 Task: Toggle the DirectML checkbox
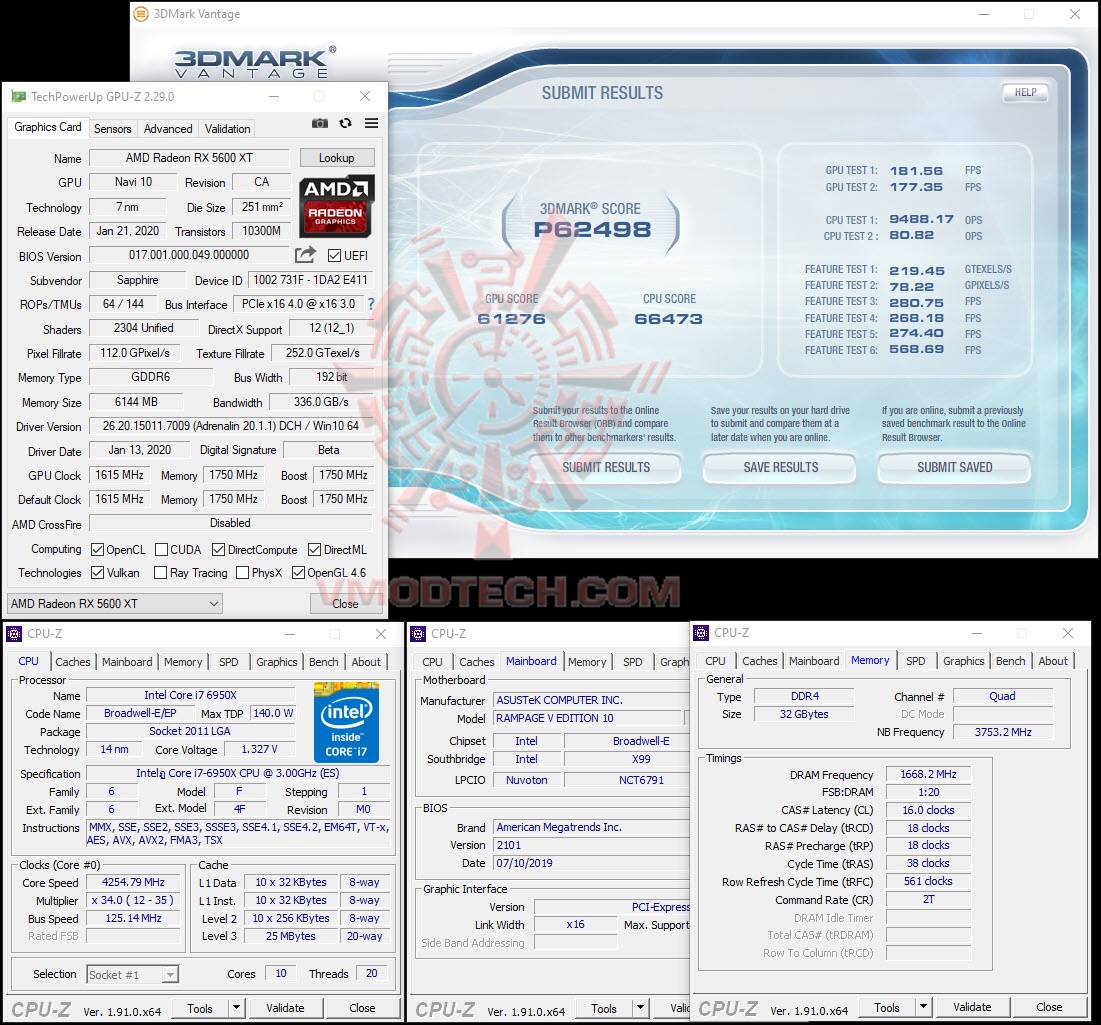[315, 550]
